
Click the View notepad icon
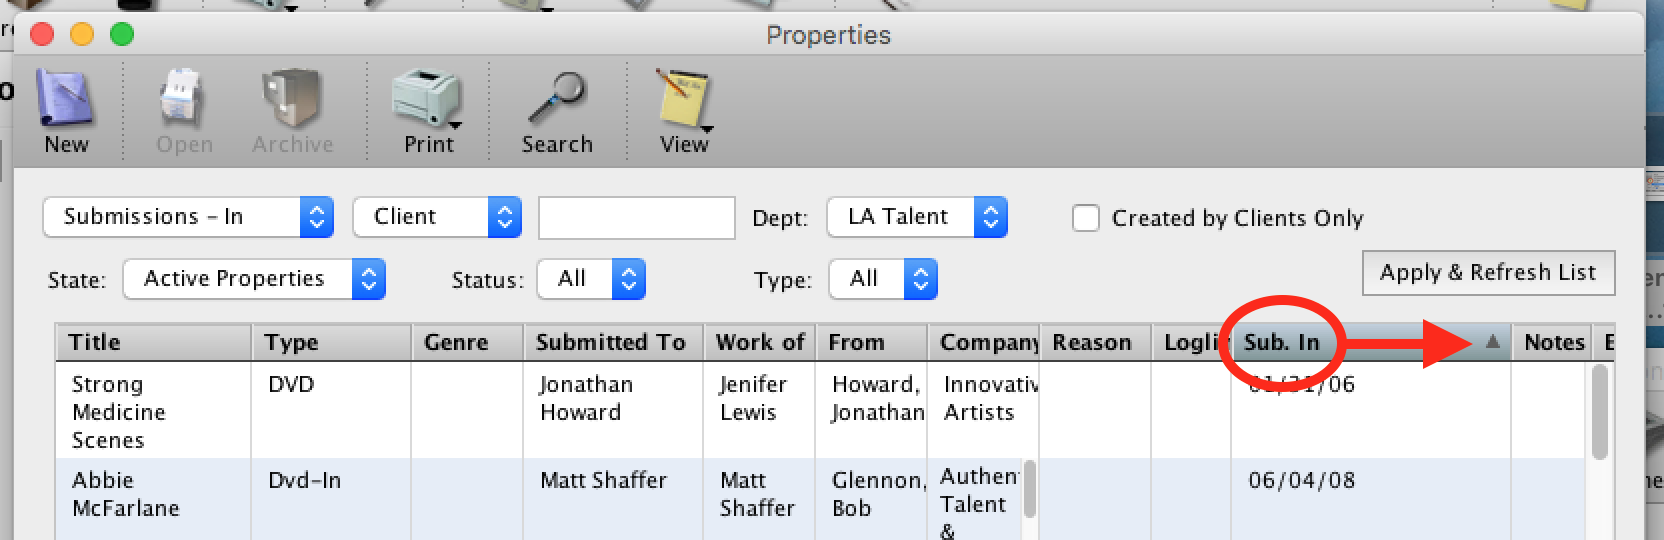tap(684, 98)
